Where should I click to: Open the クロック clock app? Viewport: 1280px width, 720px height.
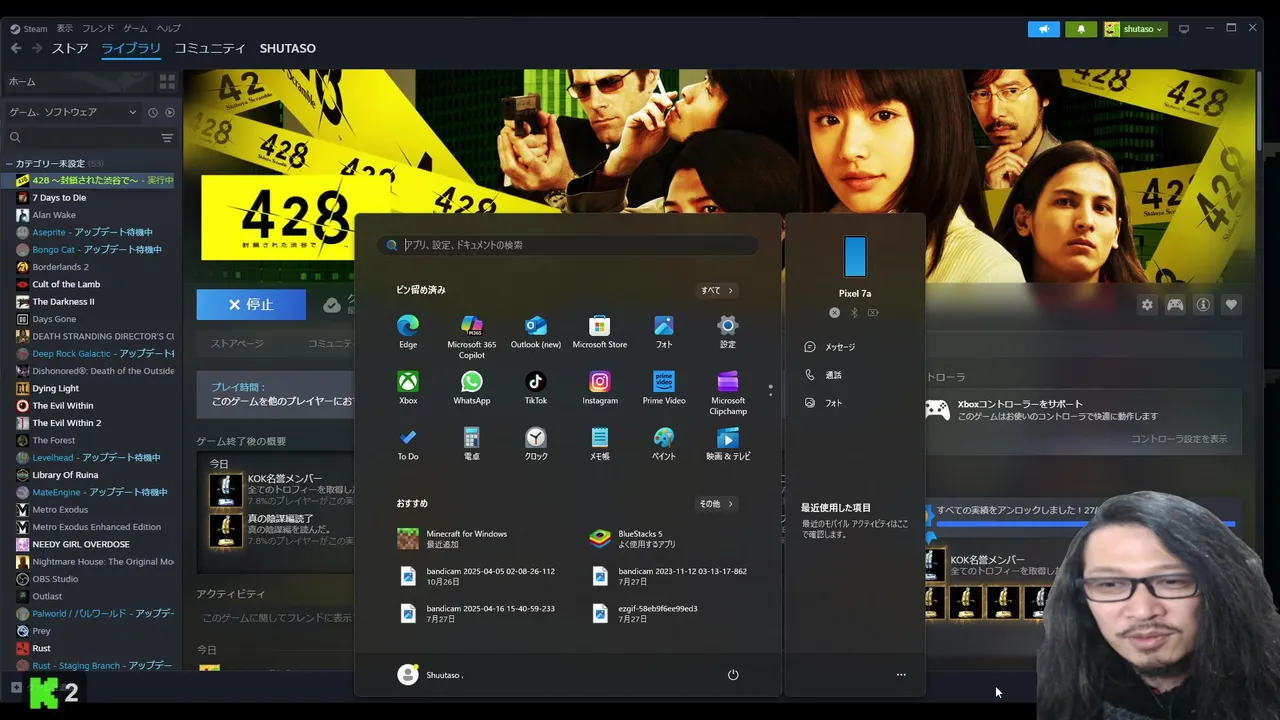536,443
